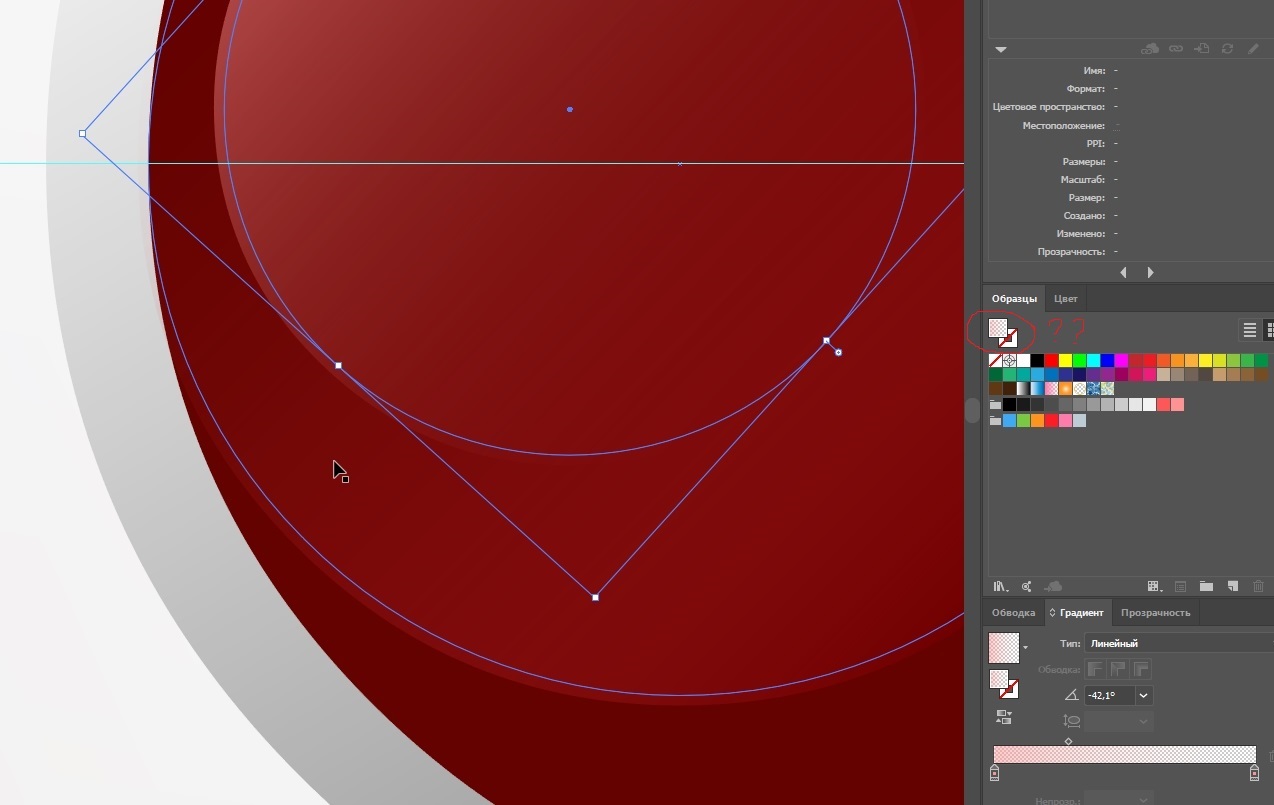Image resolution: width=1274 pixels, height=805 pixels.
Task: Open the gradient angle dropdown arrow
Action: point(1144,695)
